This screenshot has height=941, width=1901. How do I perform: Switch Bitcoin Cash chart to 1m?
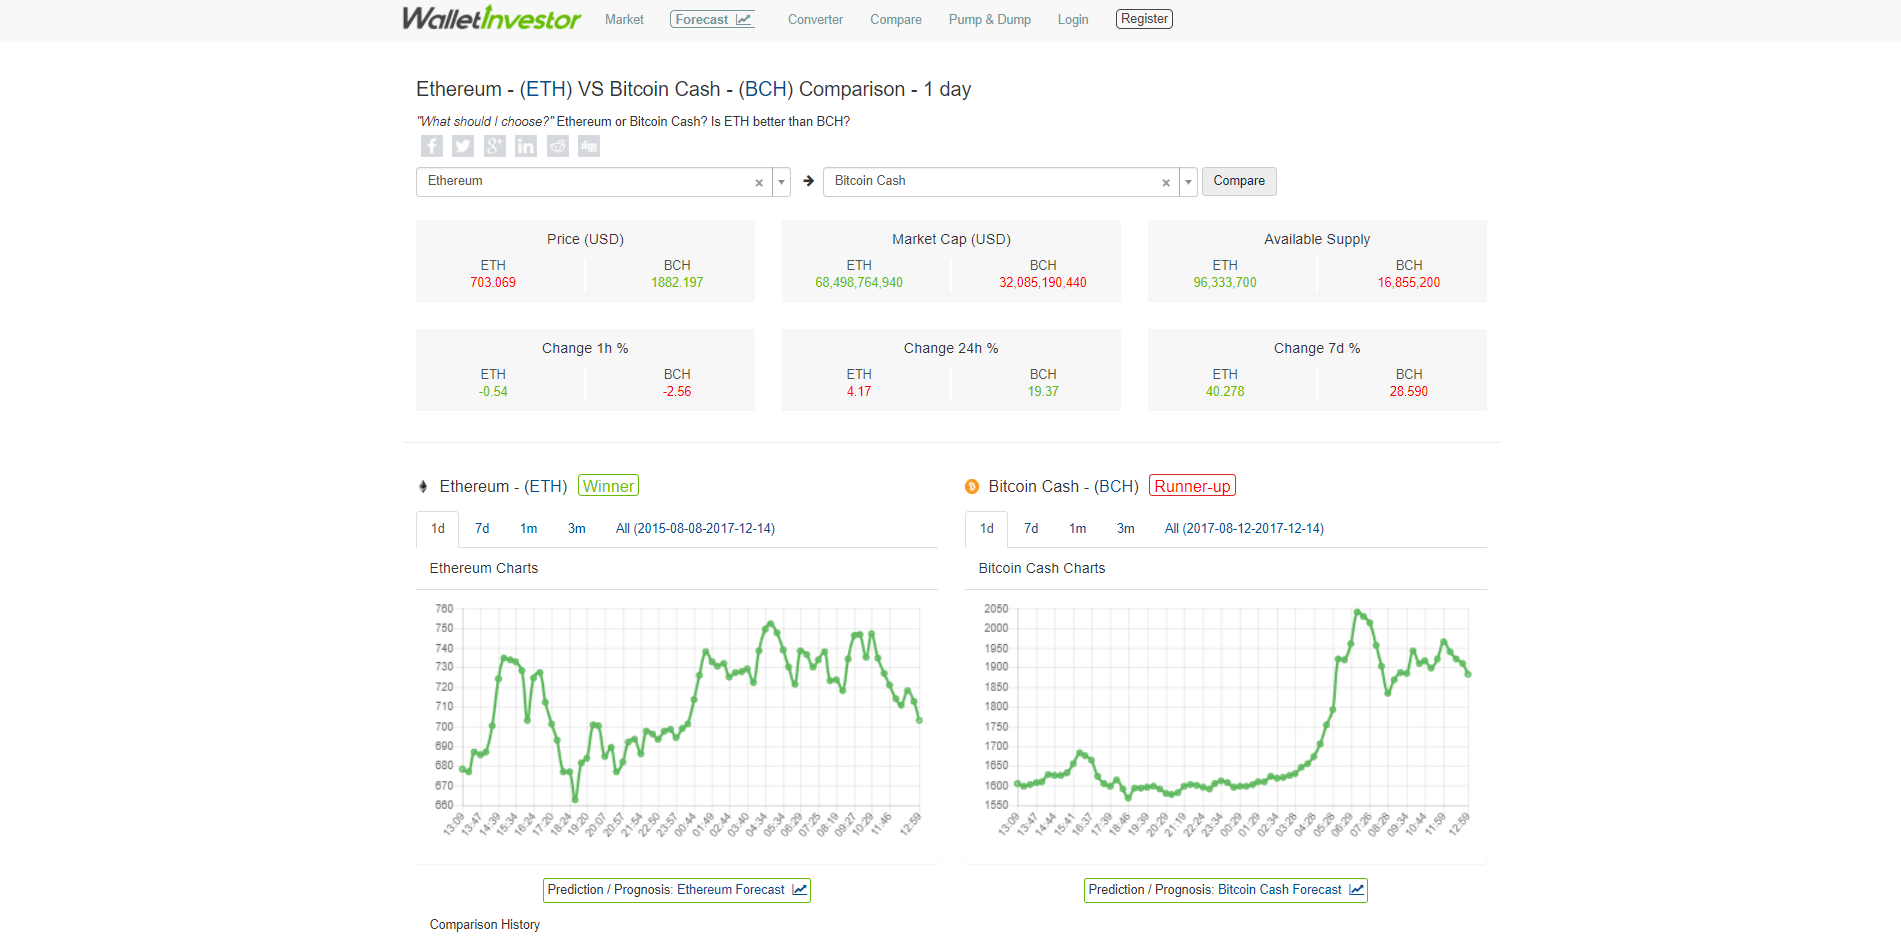[1078, 529]
